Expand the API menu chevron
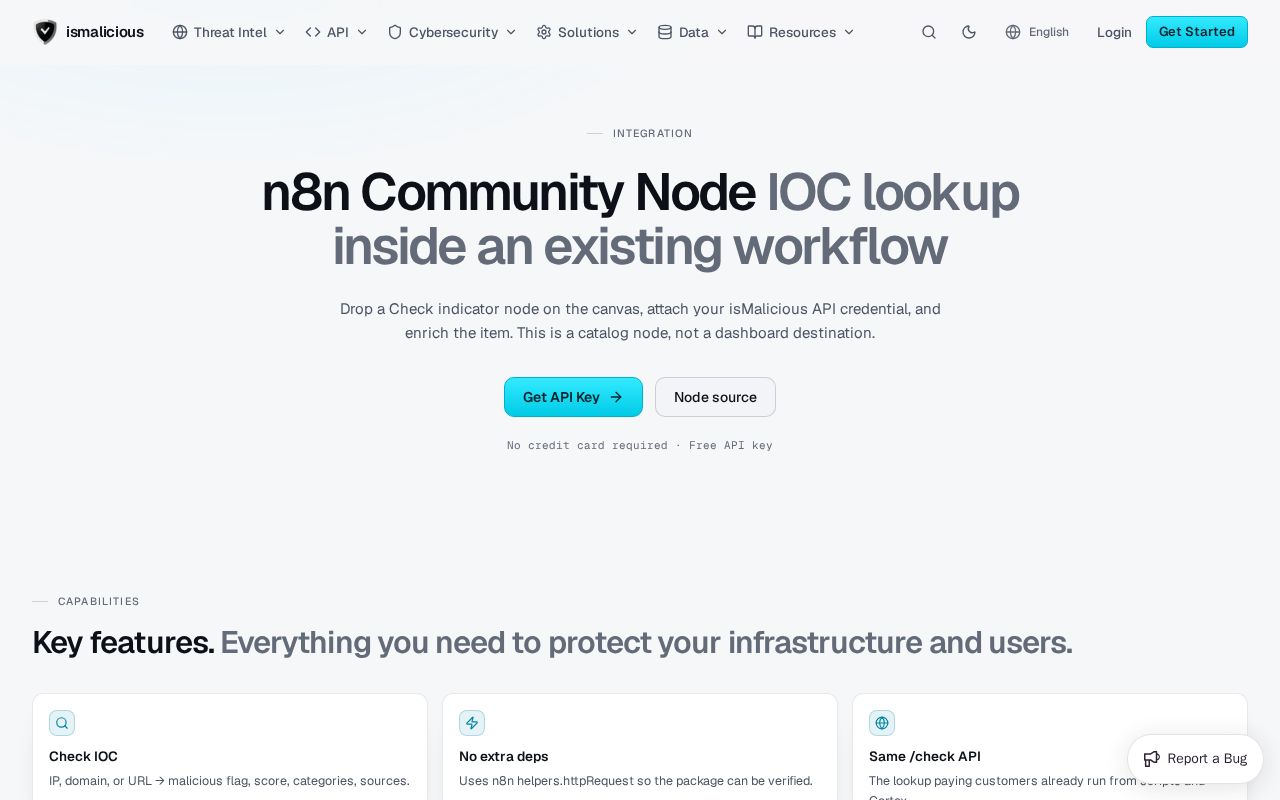This screenshot has width=1280, height=800. pyautogui.click(x=362, y=32)
